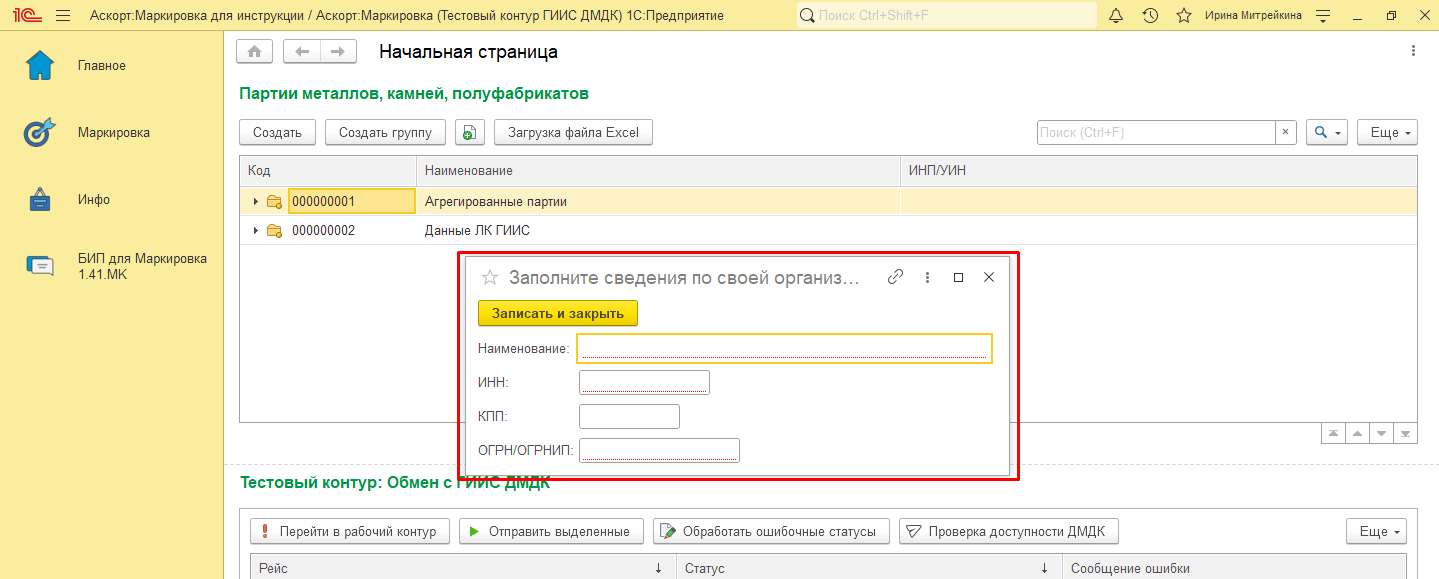
Task: Click the Создать группу button
Action: tap(385, 133)
